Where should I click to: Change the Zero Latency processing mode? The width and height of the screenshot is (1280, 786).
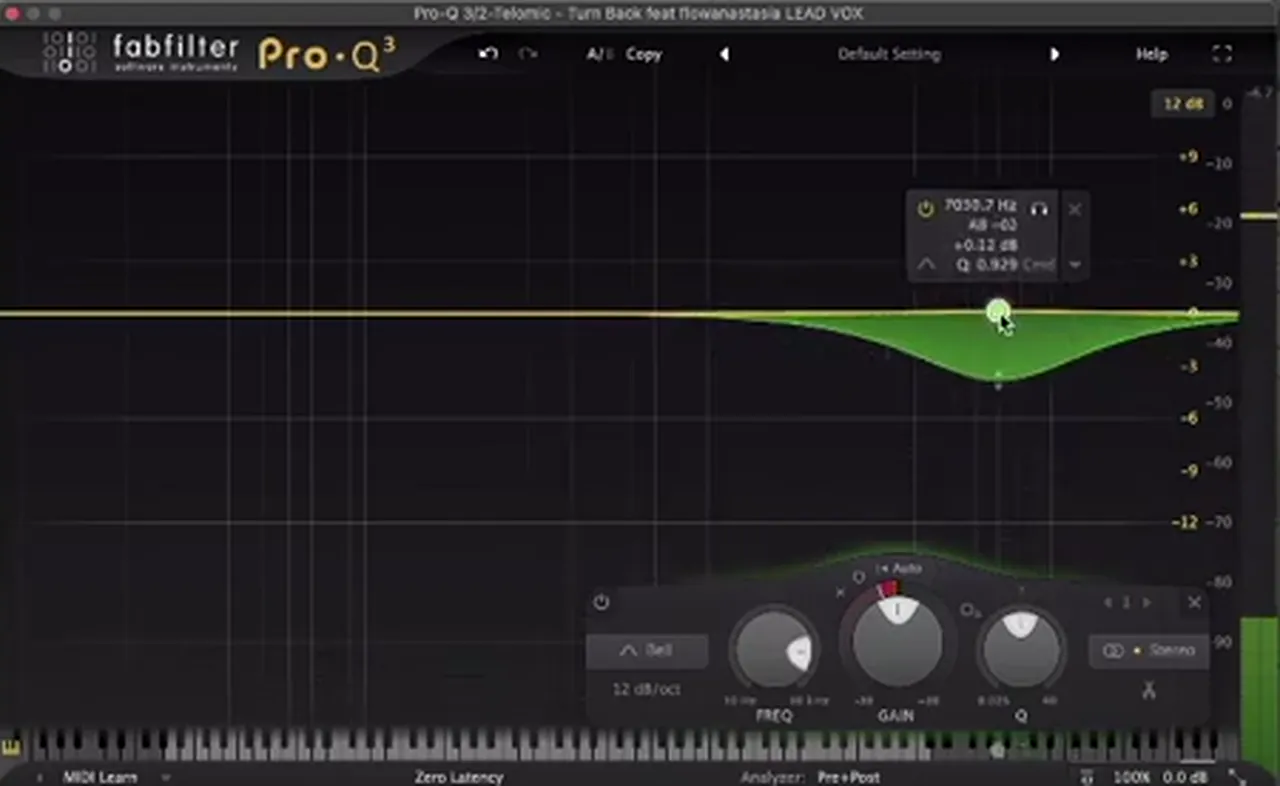[459, 777]
